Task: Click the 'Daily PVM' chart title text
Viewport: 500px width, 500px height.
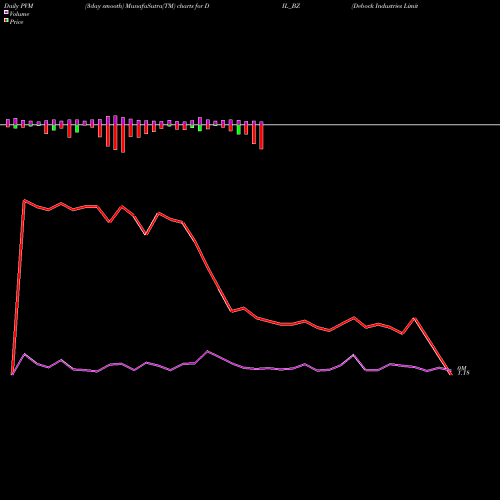Action: [19, 6]
